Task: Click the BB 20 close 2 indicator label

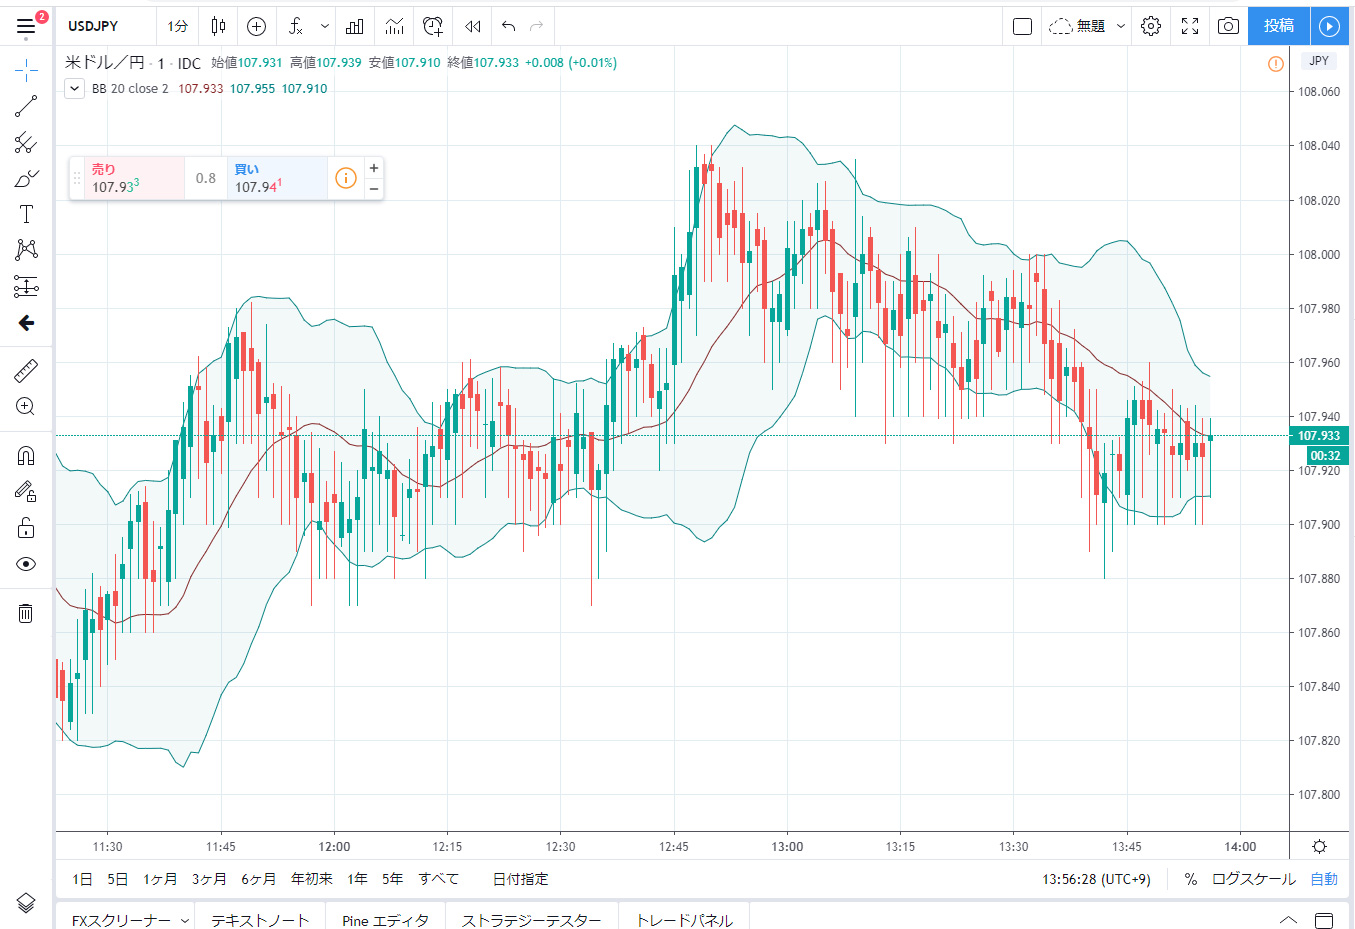Action: 130,88
